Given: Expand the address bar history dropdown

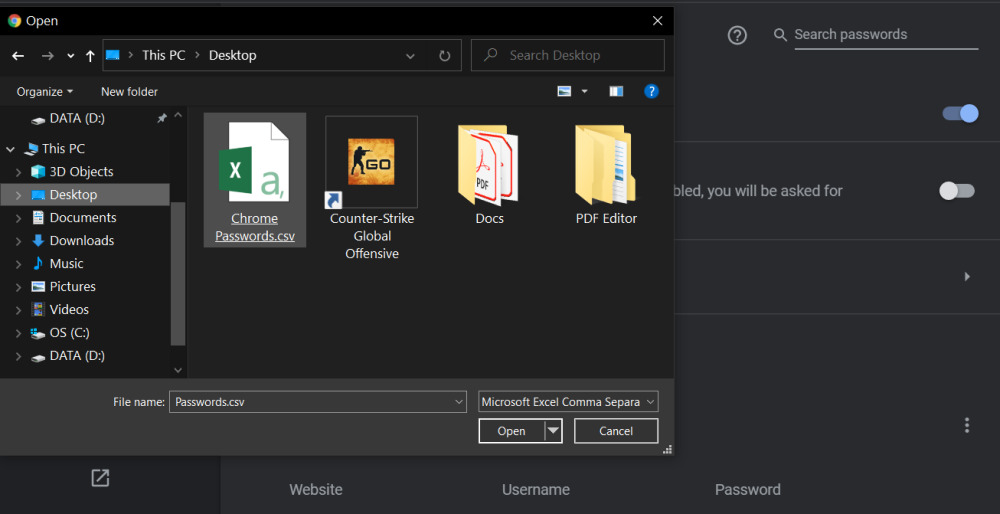Looking at the screenshot, I should point(410,56).
